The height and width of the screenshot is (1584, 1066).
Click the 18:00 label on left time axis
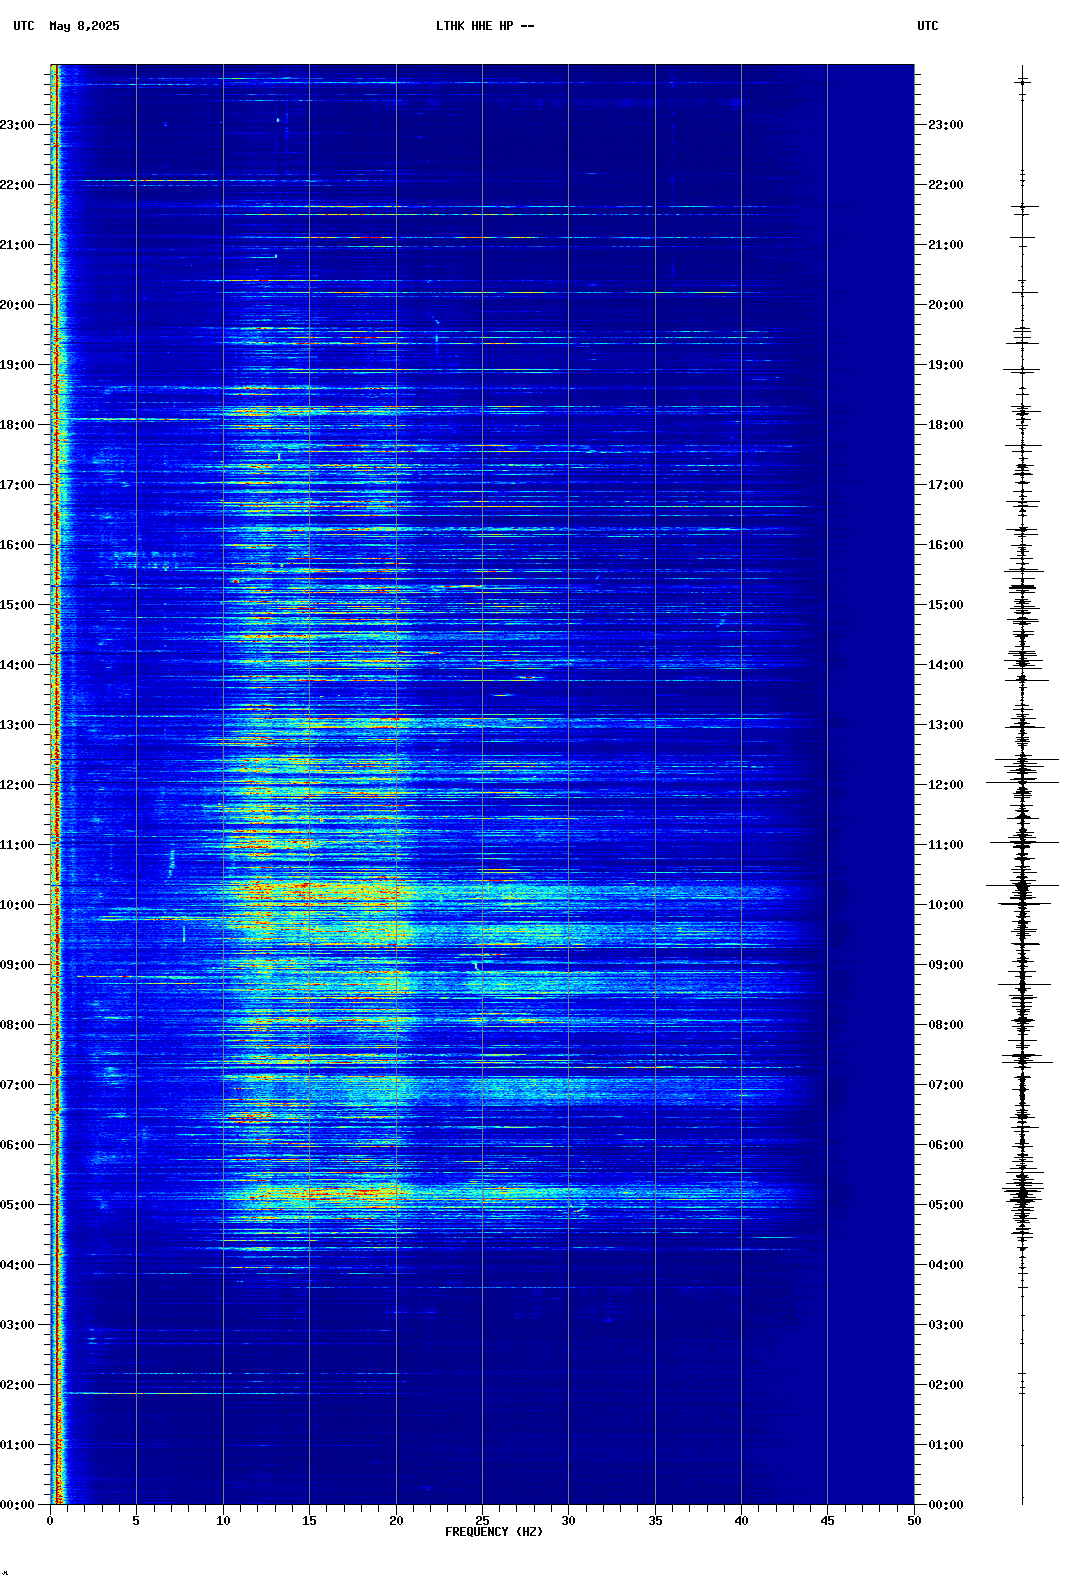click(x=17, y=425)
